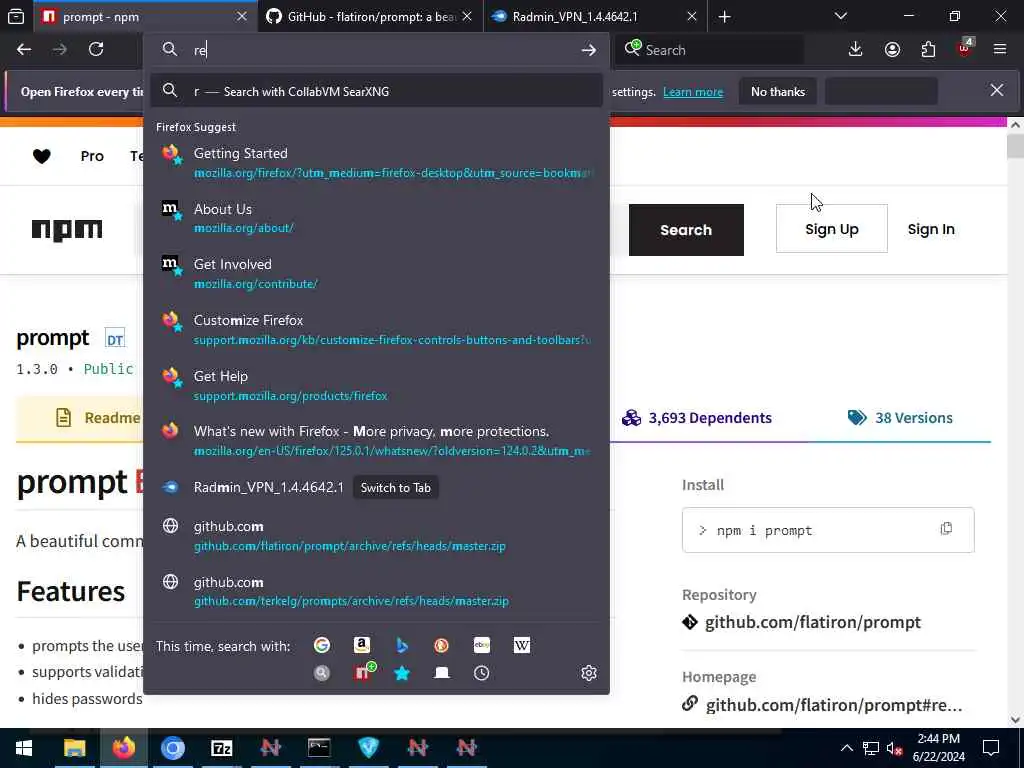1024x768 pixels.
Task: Search this time with Amazon
Action: (362, 645)
